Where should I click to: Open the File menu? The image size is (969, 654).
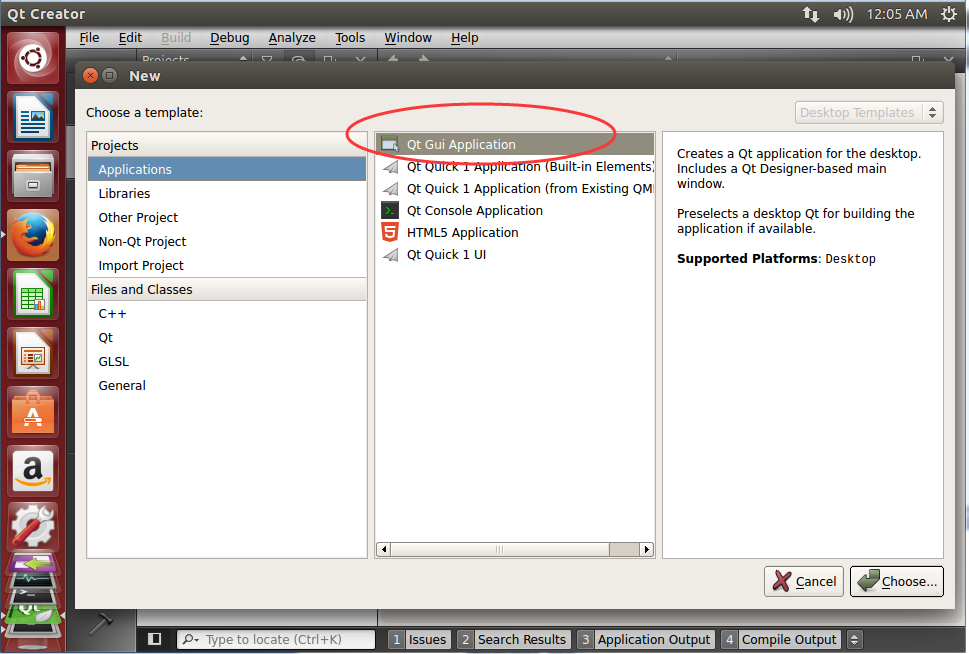tap(89, 38)
